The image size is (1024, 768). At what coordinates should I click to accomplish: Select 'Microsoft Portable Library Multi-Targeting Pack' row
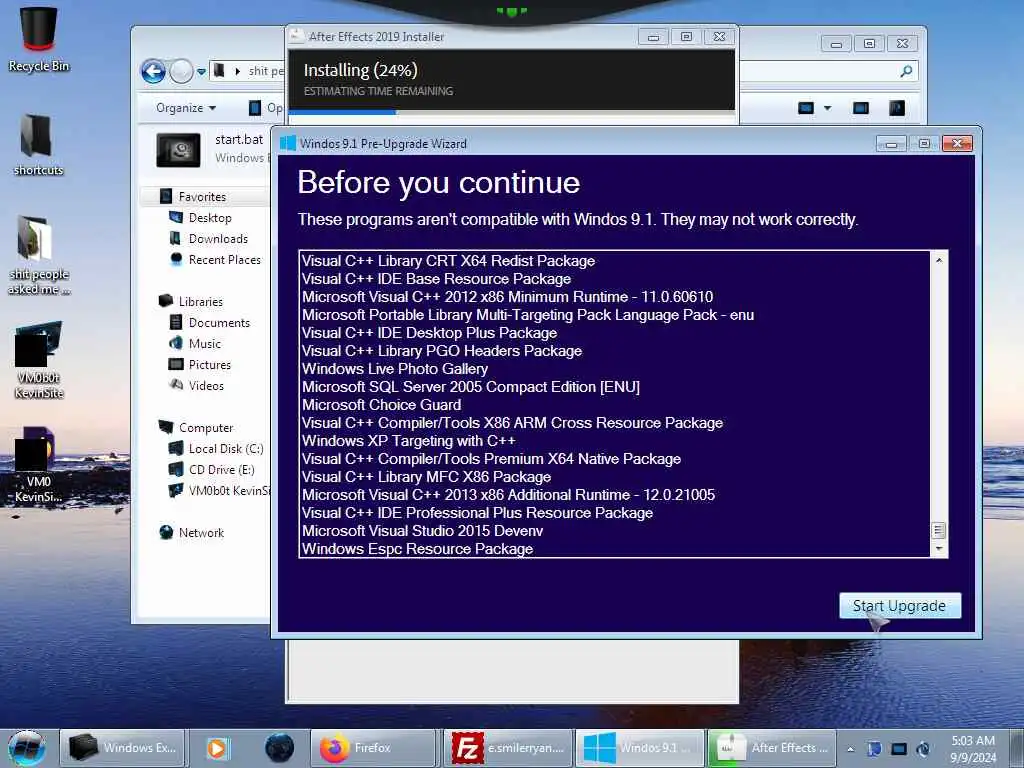[x=528, y=315]
